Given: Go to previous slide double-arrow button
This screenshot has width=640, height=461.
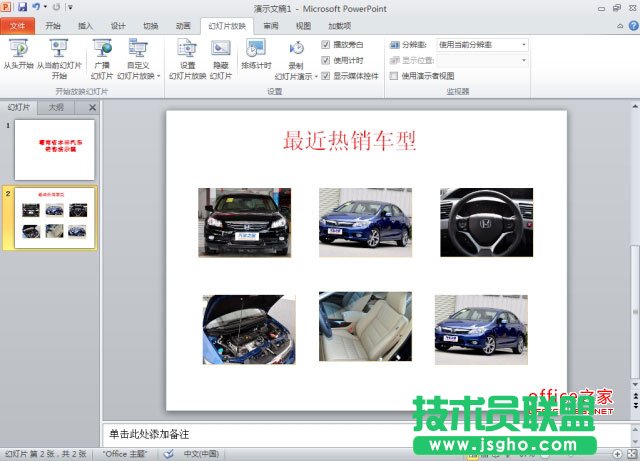Looking at the screenshot, I should point(635,396).
